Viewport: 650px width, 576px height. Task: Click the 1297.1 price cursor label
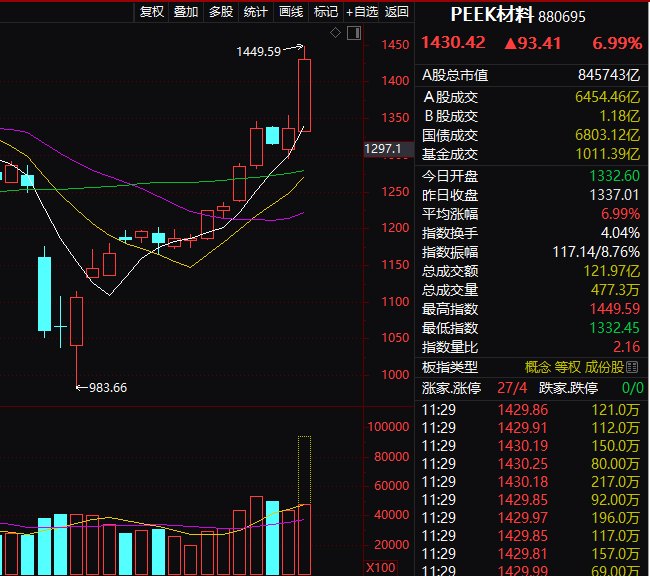388,149
